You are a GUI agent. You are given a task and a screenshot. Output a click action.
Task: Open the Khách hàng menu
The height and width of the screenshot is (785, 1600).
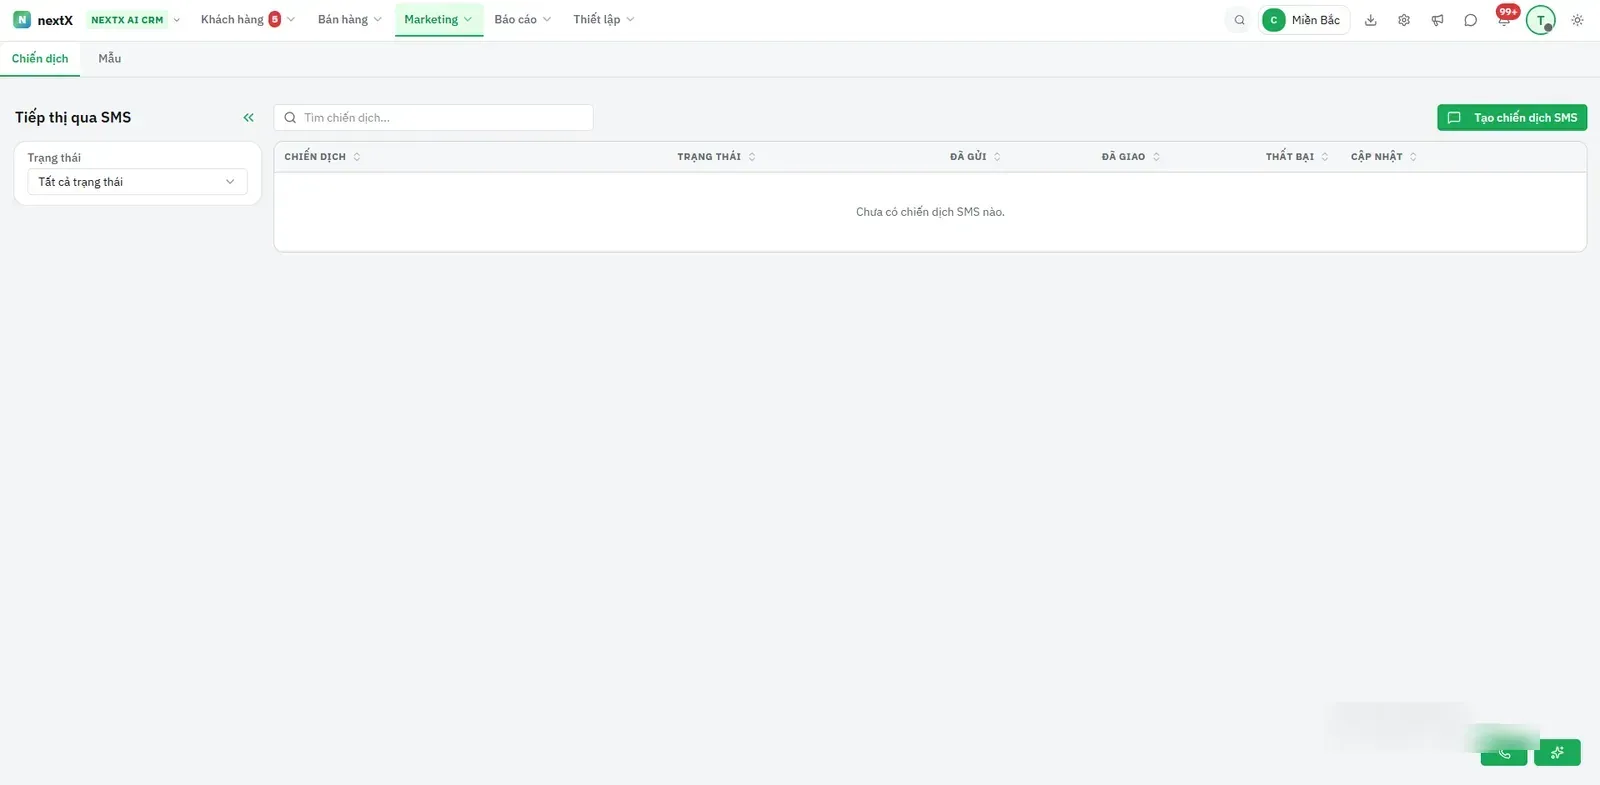click(x=247, y=20)
